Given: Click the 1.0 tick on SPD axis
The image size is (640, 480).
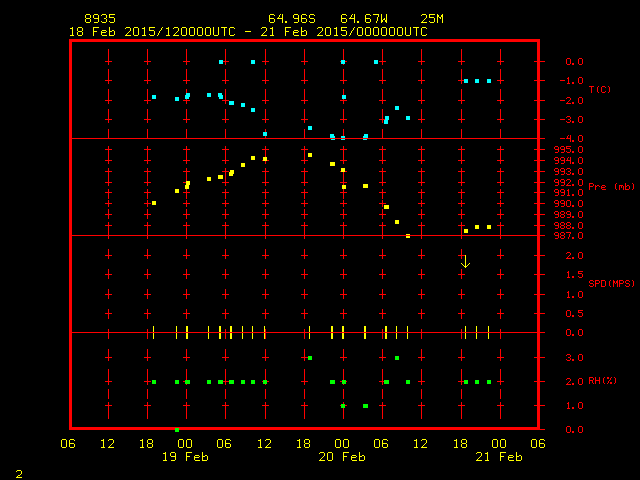Looking at the screenshot, I should click(574, 295).
